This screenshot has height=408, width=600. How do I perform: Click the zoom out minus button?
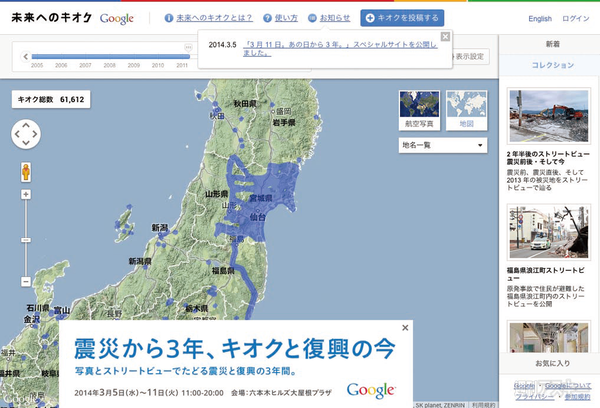click(x=26, y=282)
